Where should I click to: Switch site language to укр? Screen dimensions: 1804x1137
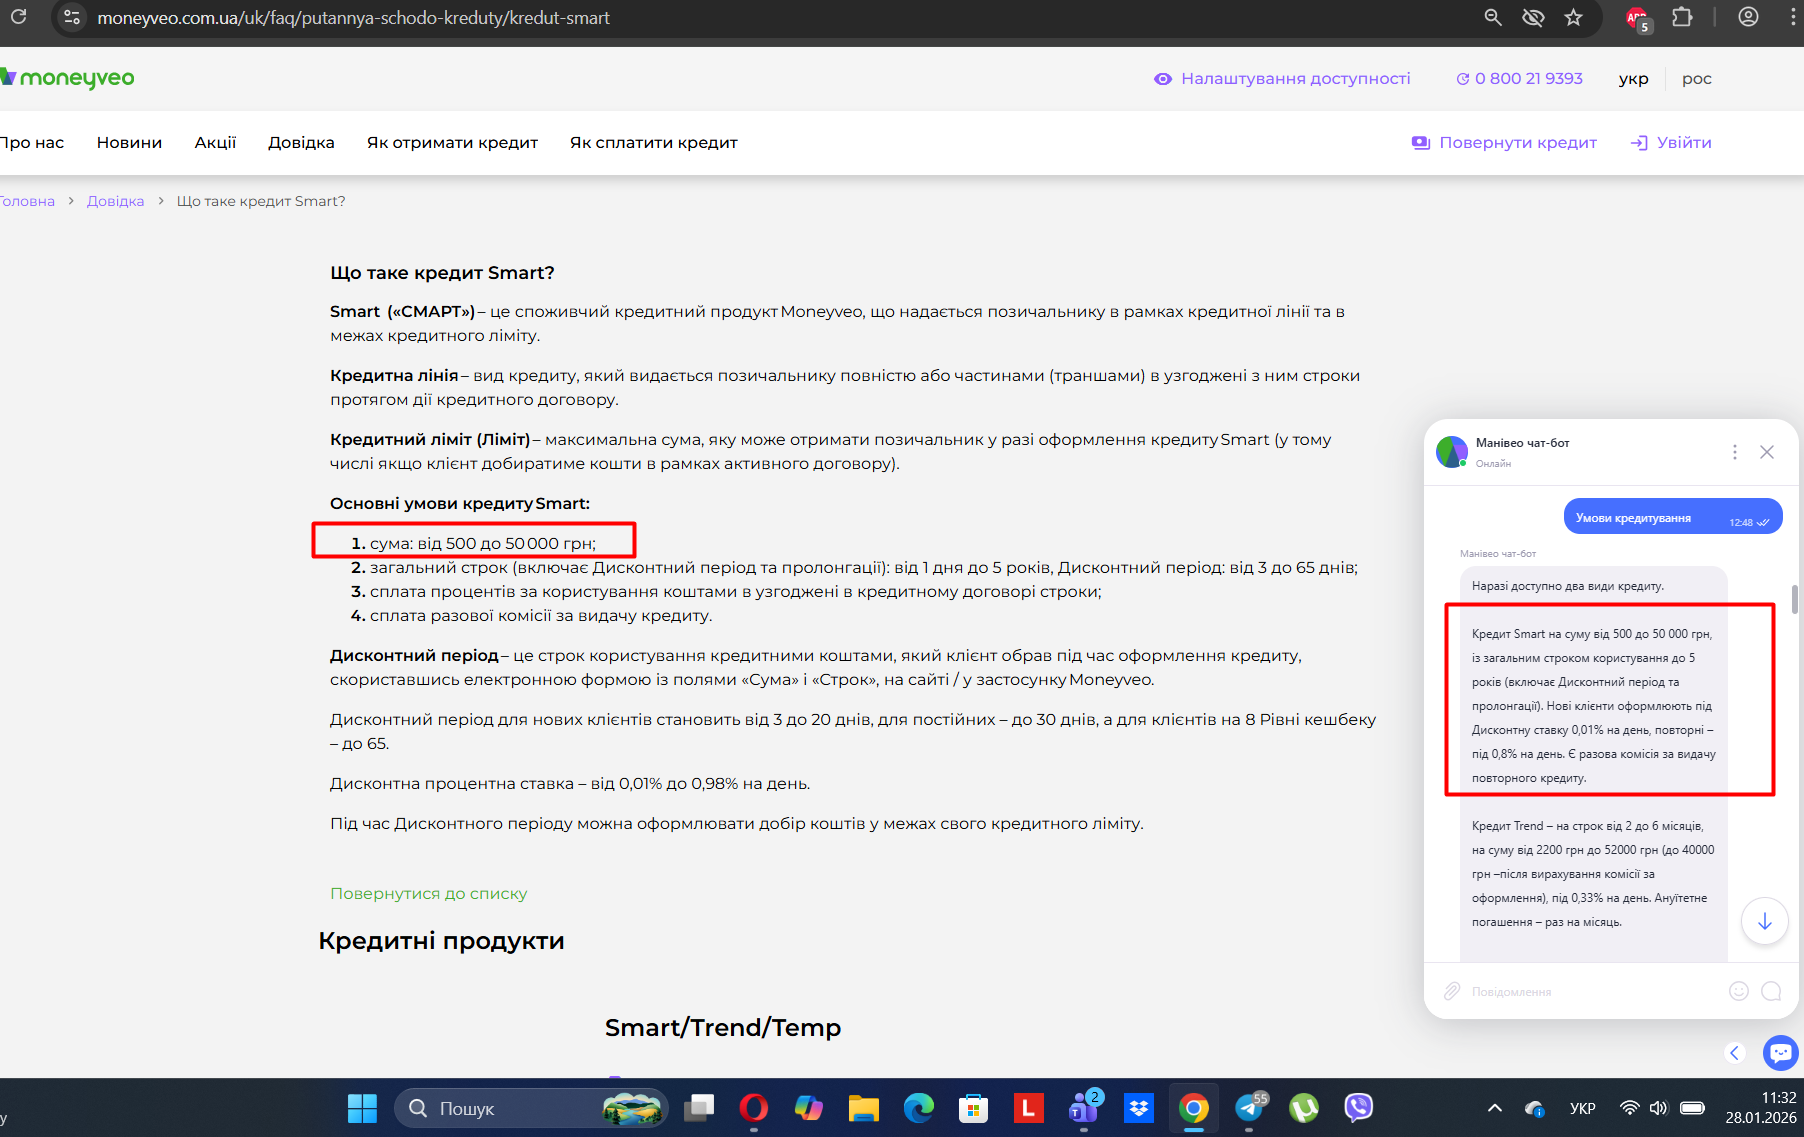tap(1634, 78)
